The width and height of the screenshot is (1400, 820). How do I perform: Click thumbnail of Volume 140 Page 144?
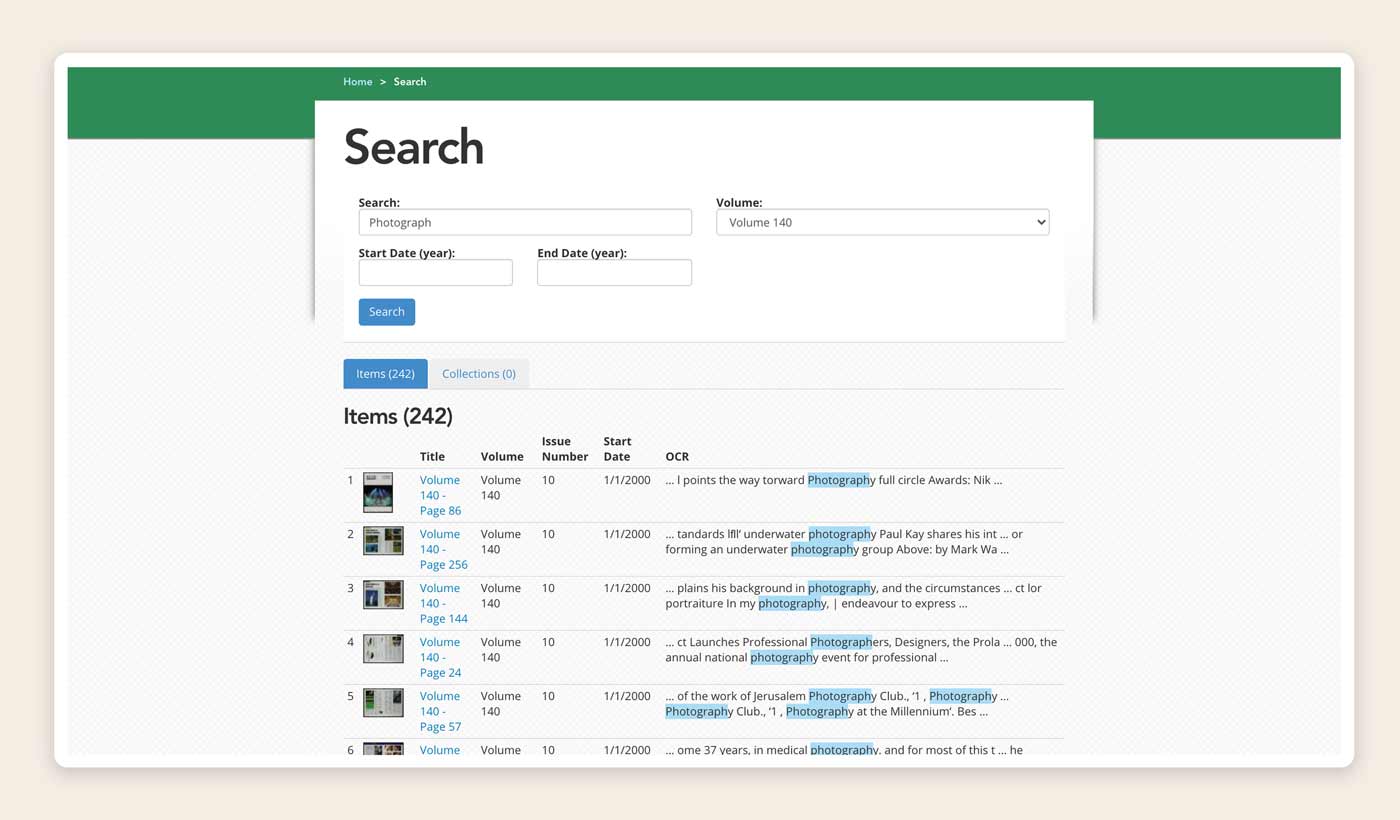[383, 595]
